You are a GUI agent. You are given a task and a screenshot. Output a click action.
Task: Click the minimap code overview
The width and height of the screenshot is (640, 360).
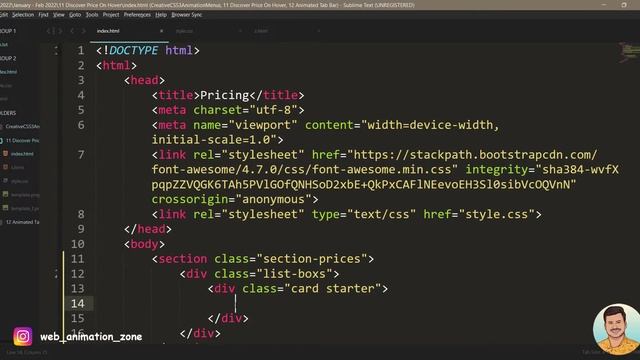coord(629,53)
